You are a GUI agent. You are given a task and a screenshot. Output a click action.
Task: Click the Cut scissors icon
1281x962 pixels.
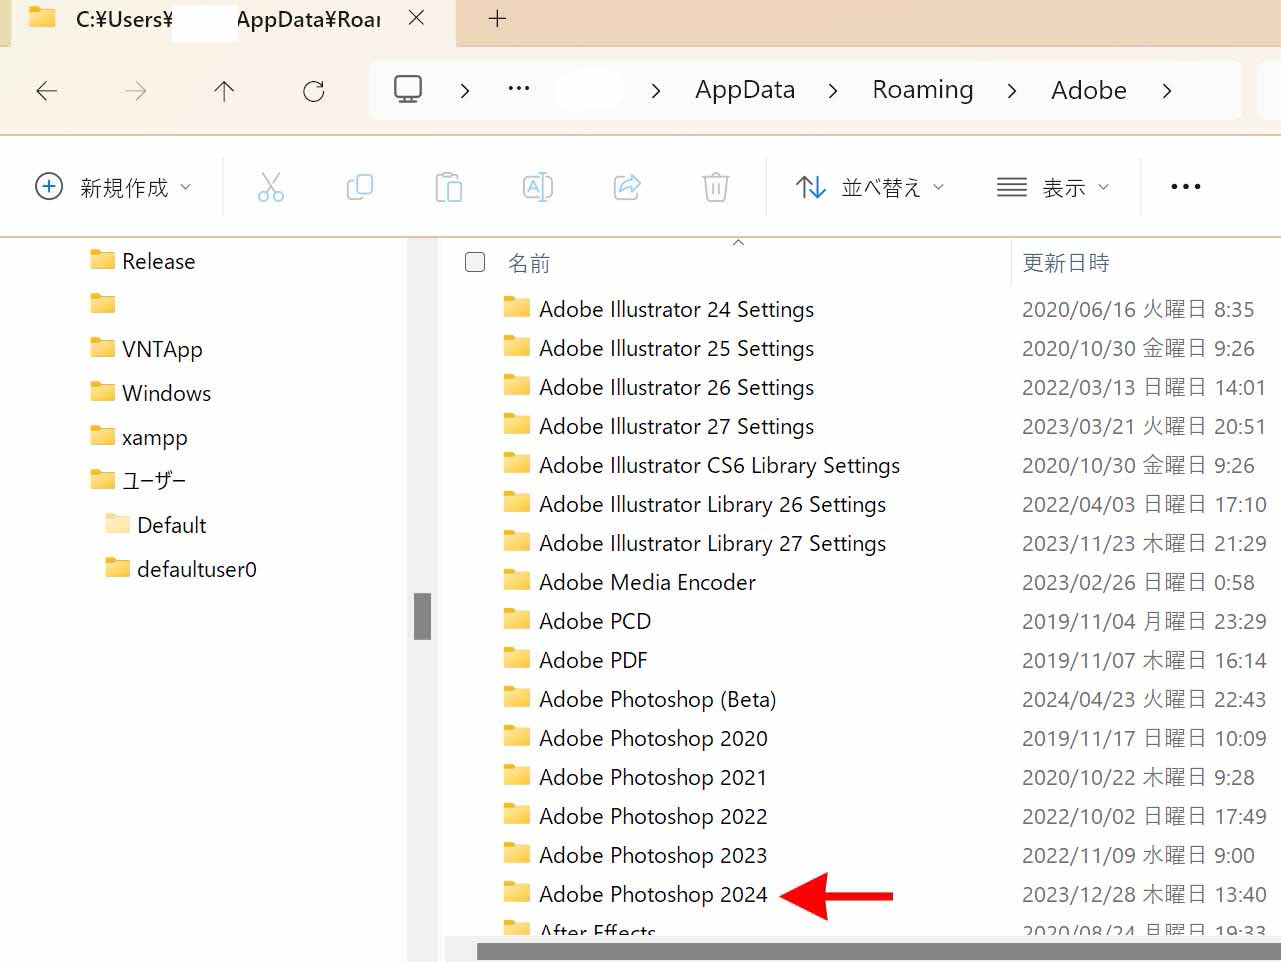271,187
